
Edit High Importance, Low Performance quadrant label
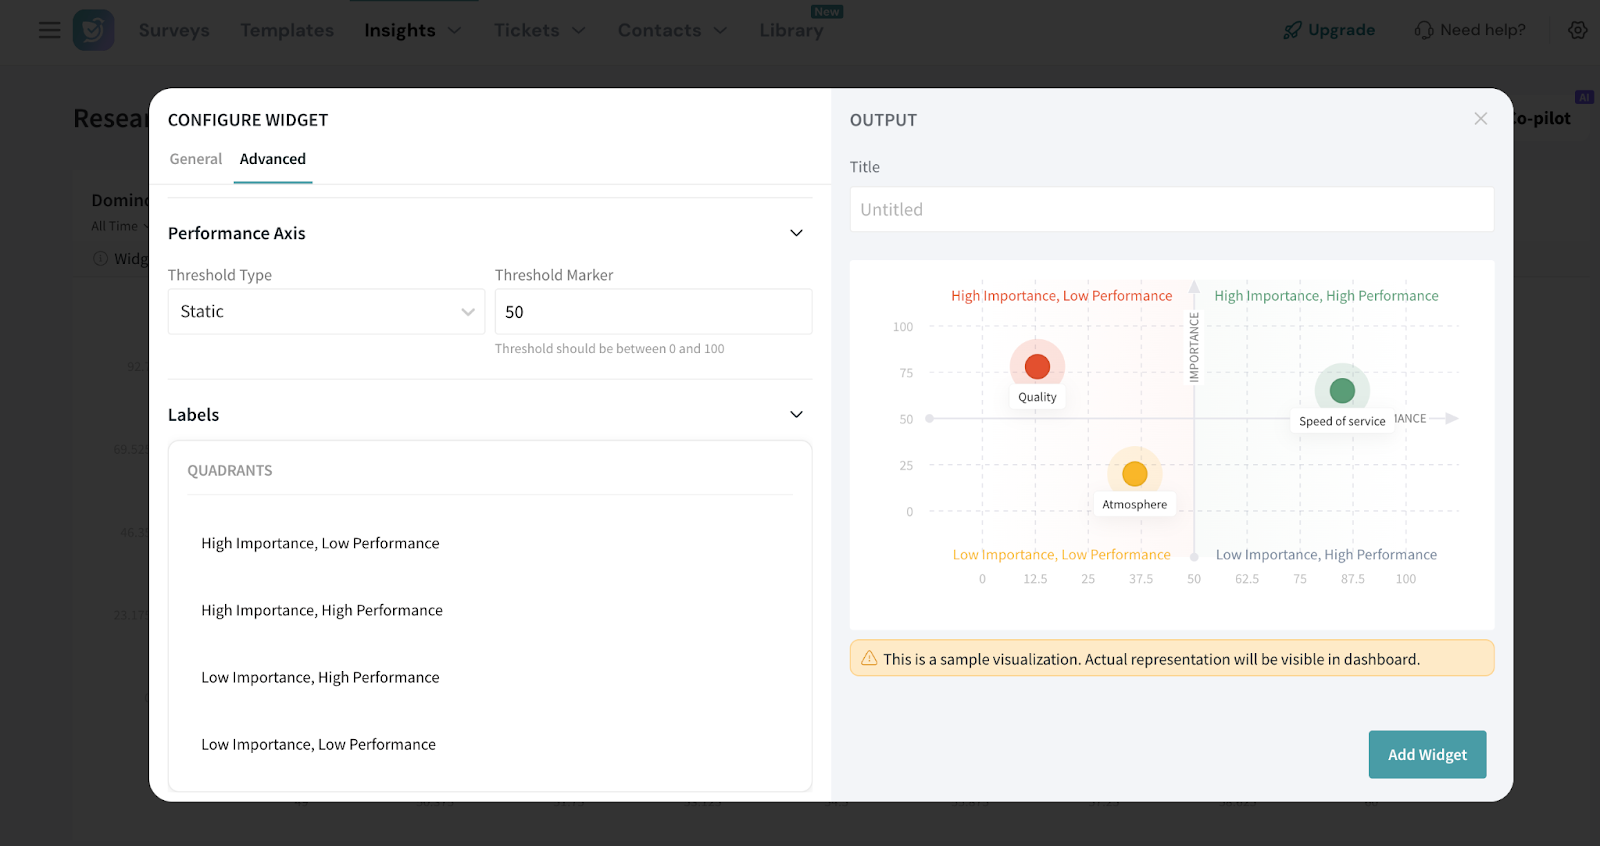320,543
